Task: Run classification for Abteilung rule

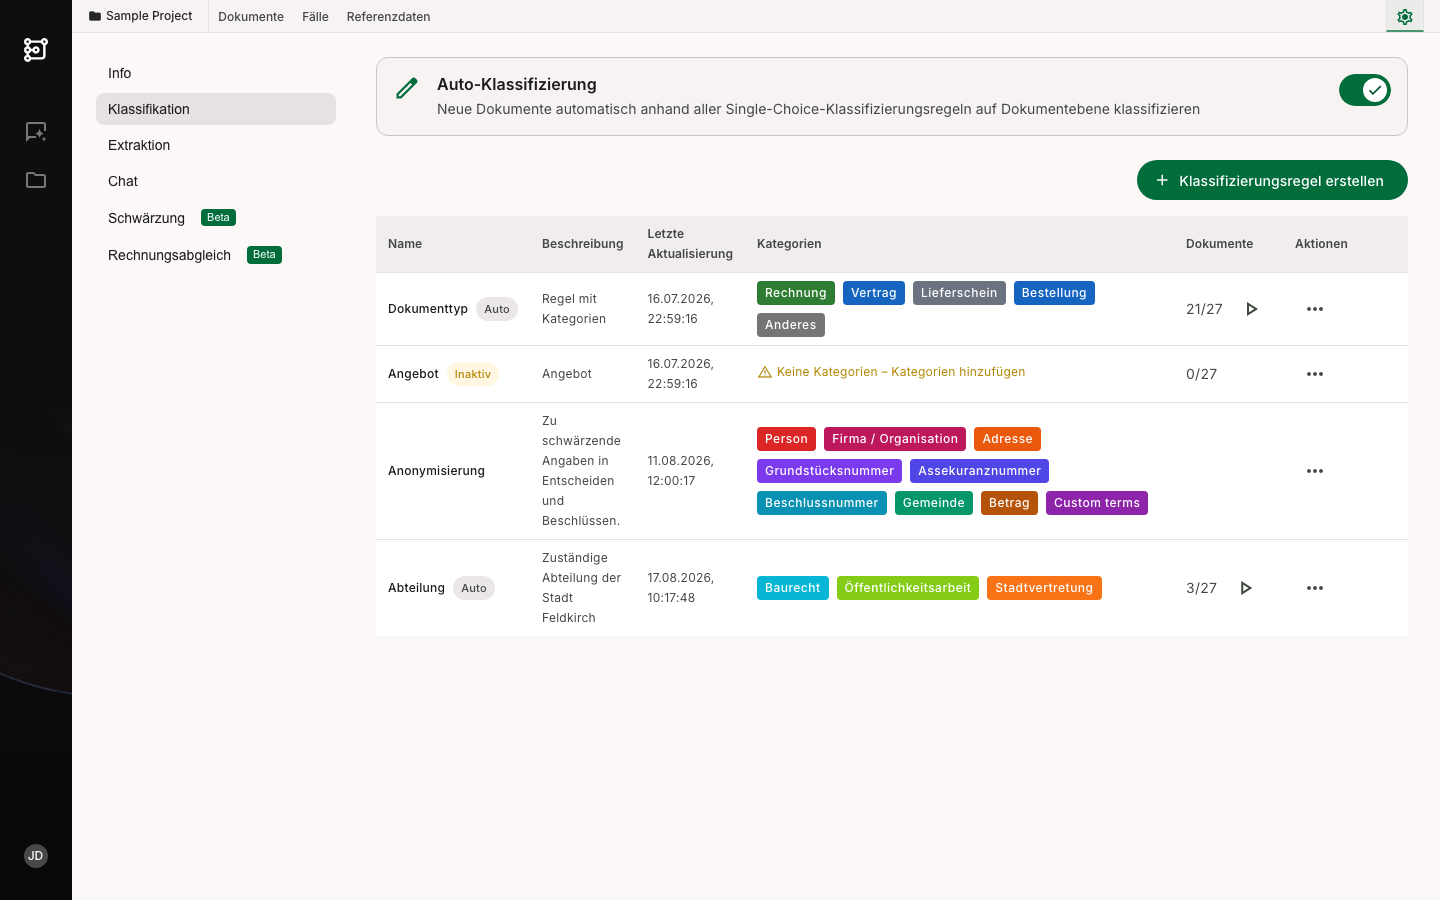Action: pyautogui.click(x=1246, y=588)
